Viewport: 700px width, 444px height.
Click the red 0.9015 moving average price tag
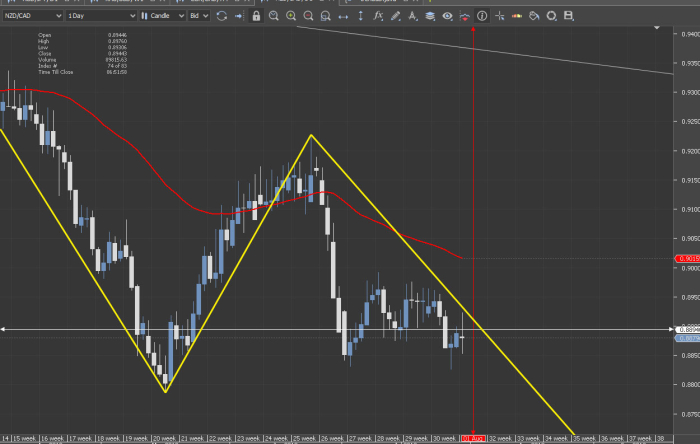tap(688, 259)
